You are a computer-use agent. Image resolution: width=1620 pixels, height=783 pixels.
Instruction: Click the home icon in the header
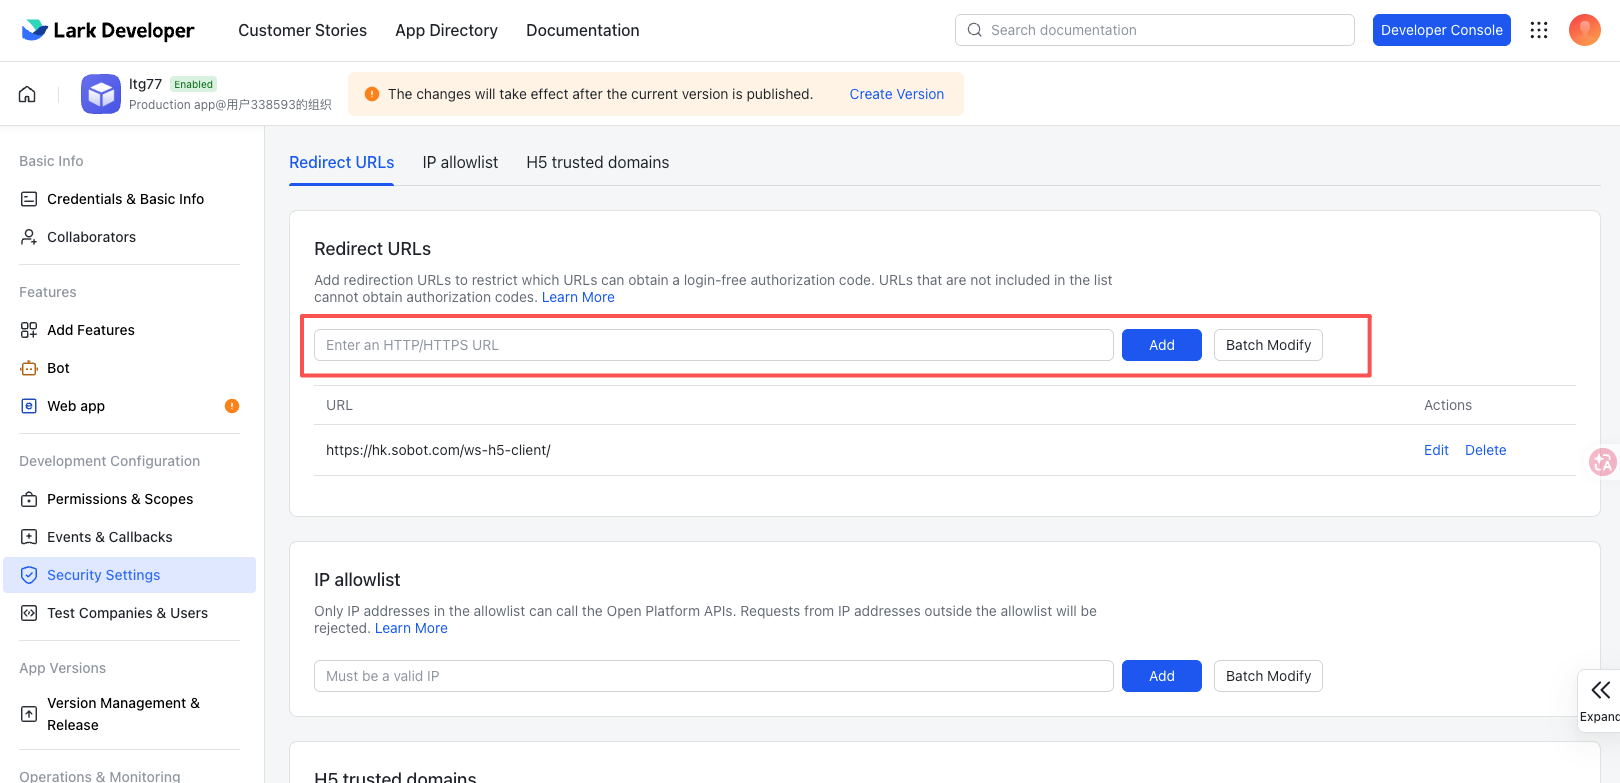pos(27,94)
